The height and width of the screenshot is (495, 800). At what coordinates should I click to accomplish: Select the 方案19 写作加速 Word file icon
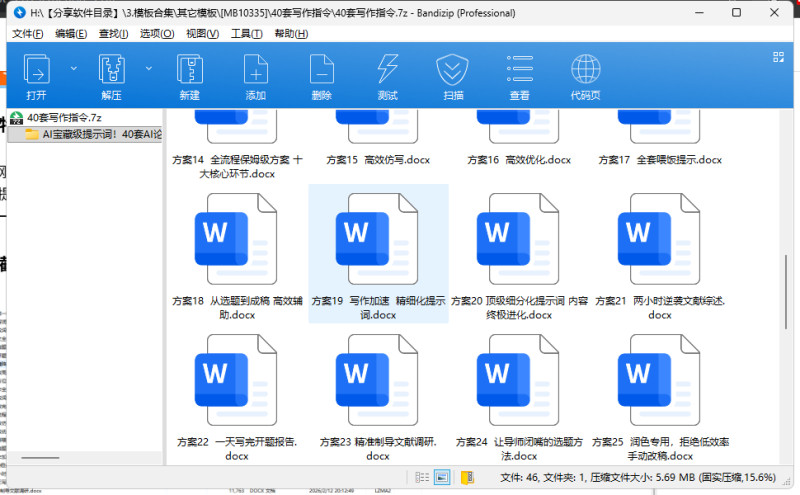[x=378, y=239]
